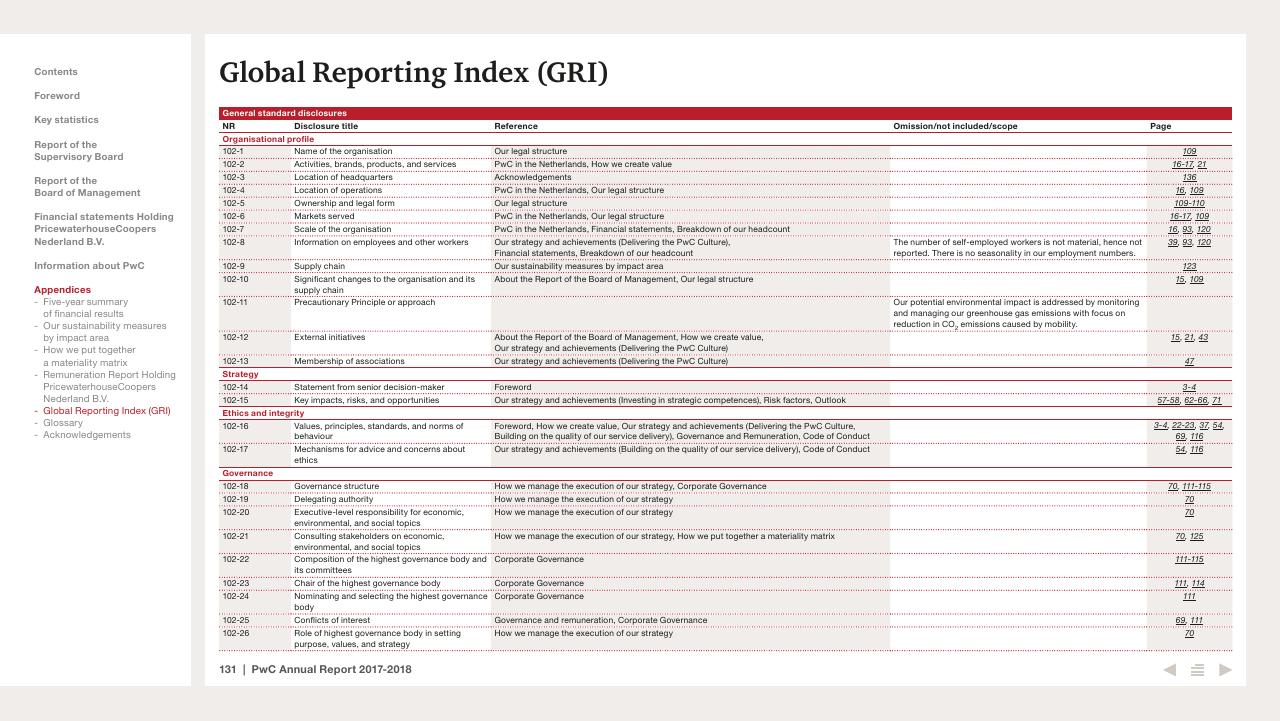Open Contents in the sidebar
This screenshot has height=721, width=1280.
click(x=56, y=72)
